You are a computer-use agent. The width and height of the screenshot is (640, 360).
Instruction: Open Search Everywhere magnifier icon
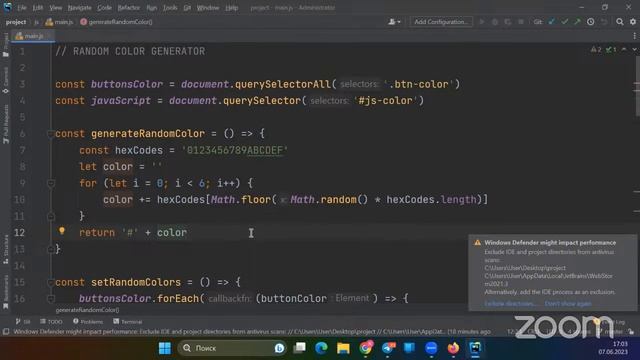click(620, 22)
